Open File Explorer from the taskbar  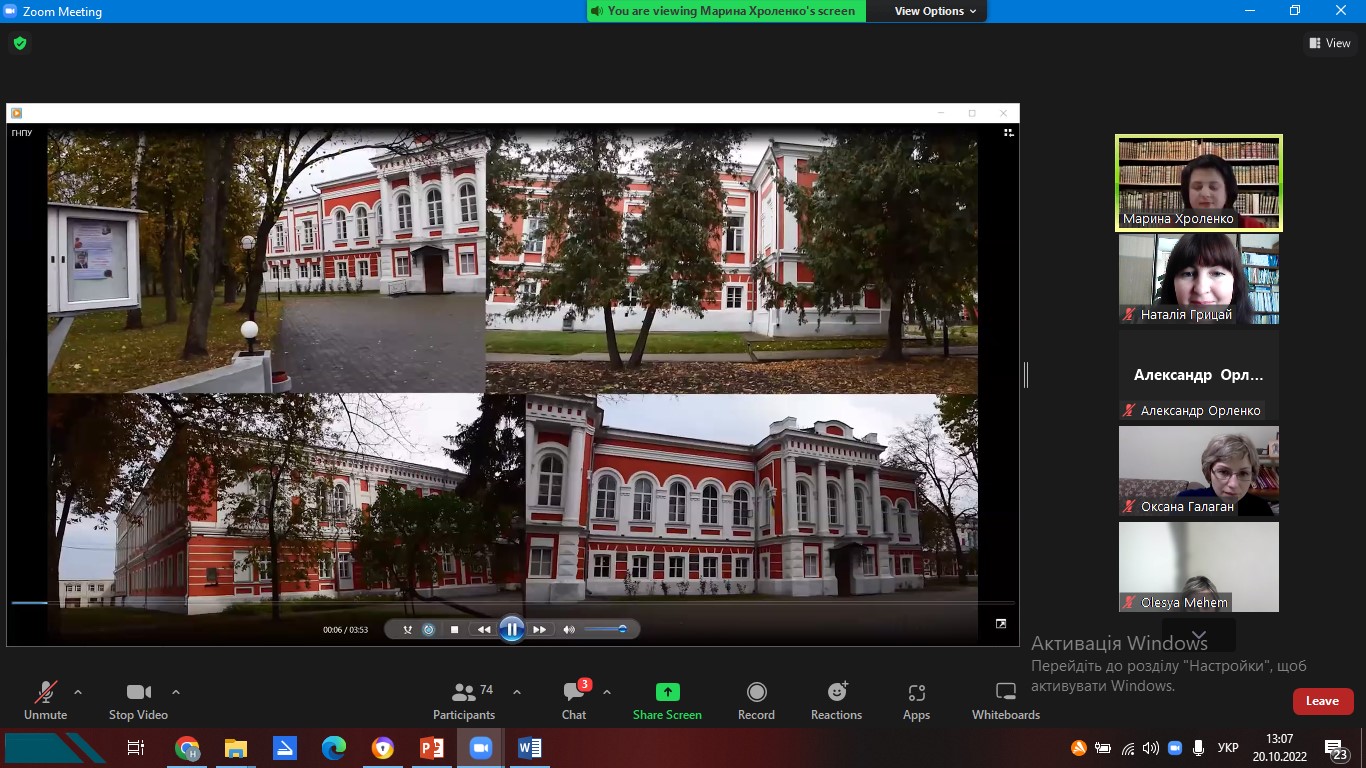point(236,748)
